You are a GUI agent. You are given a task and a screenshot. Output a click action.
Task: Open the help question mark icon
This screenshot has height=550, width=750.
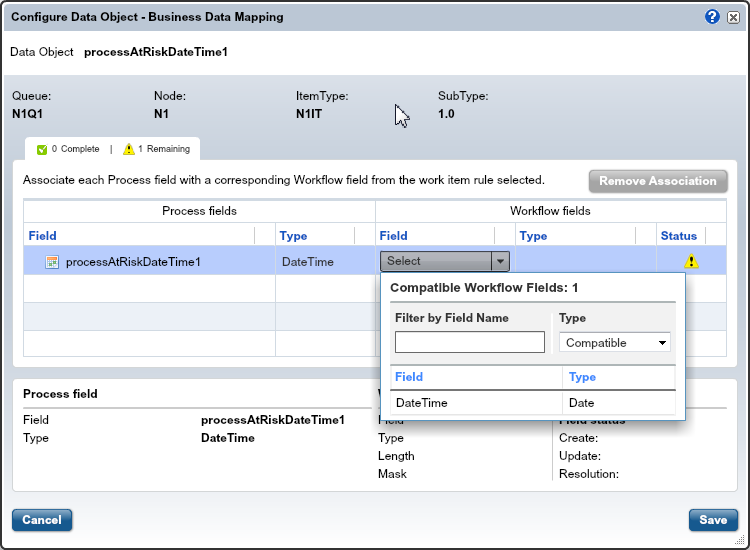[712, 17]
